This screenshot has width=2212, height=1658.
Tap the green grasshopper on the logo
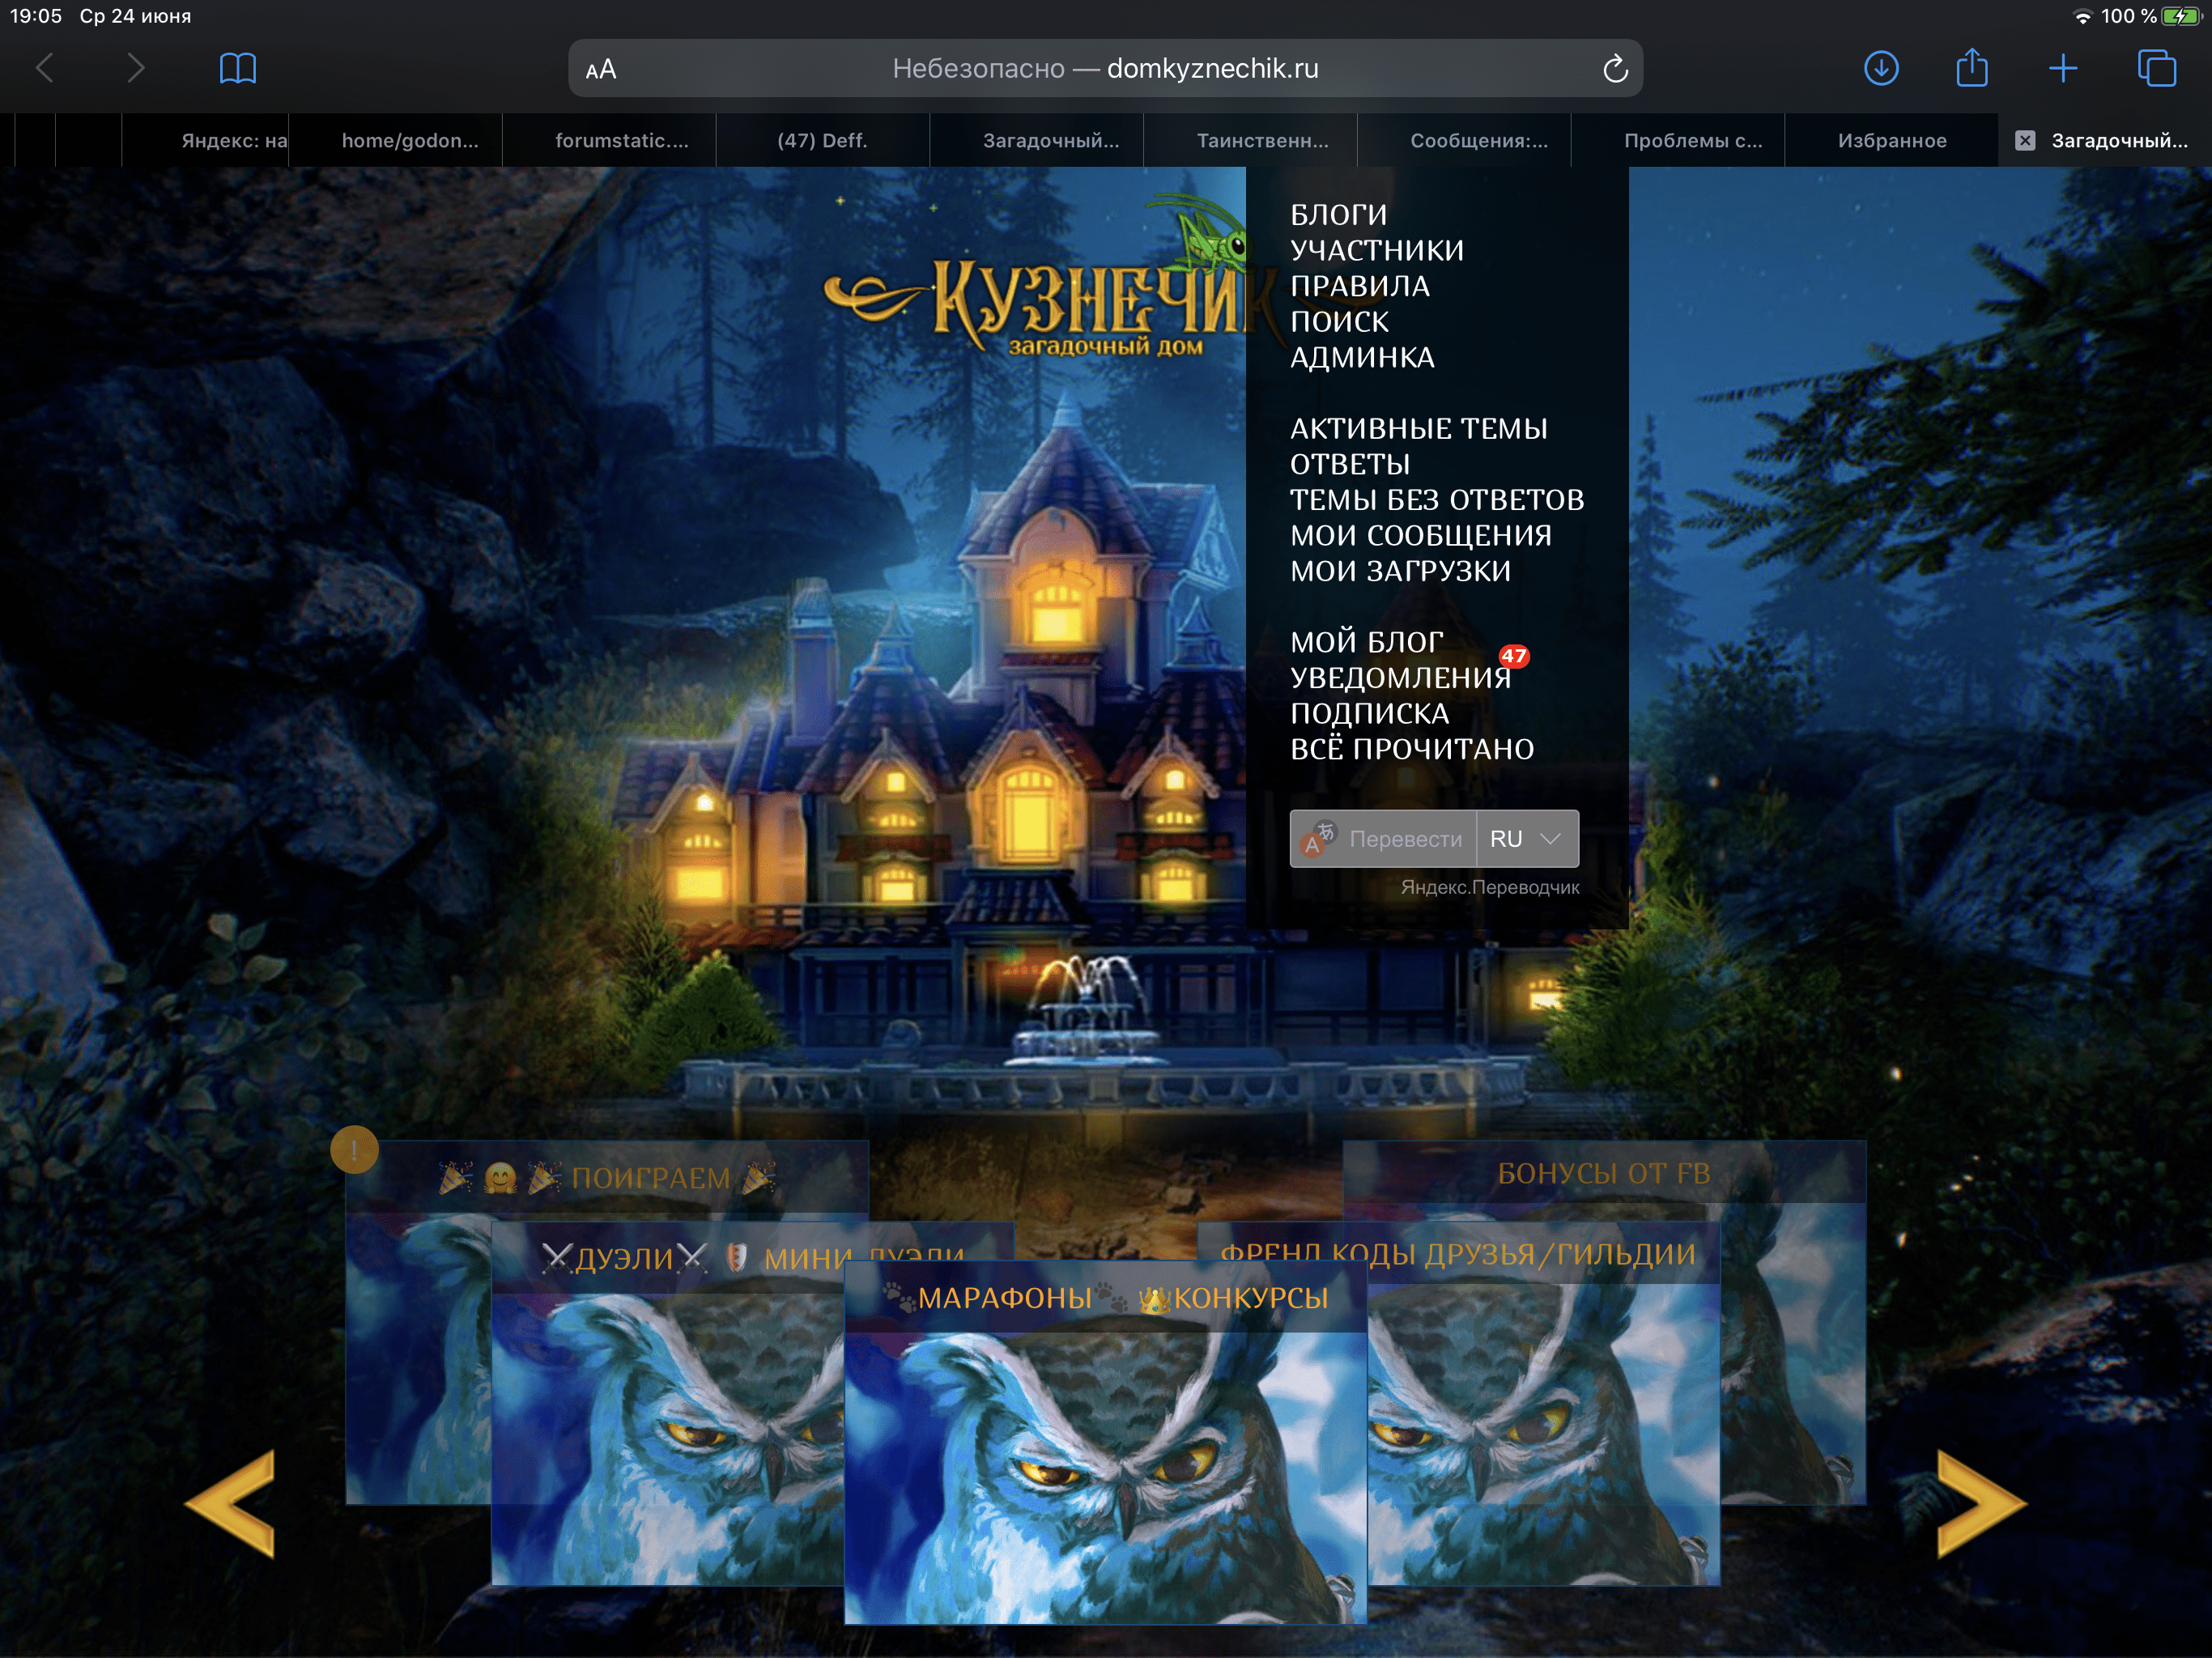(1200, 235)
